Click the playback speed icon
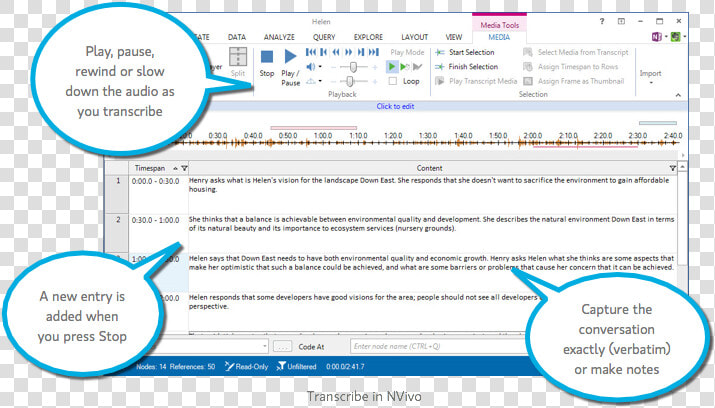Viewport: 715px width, 408px height. (311, 81)
